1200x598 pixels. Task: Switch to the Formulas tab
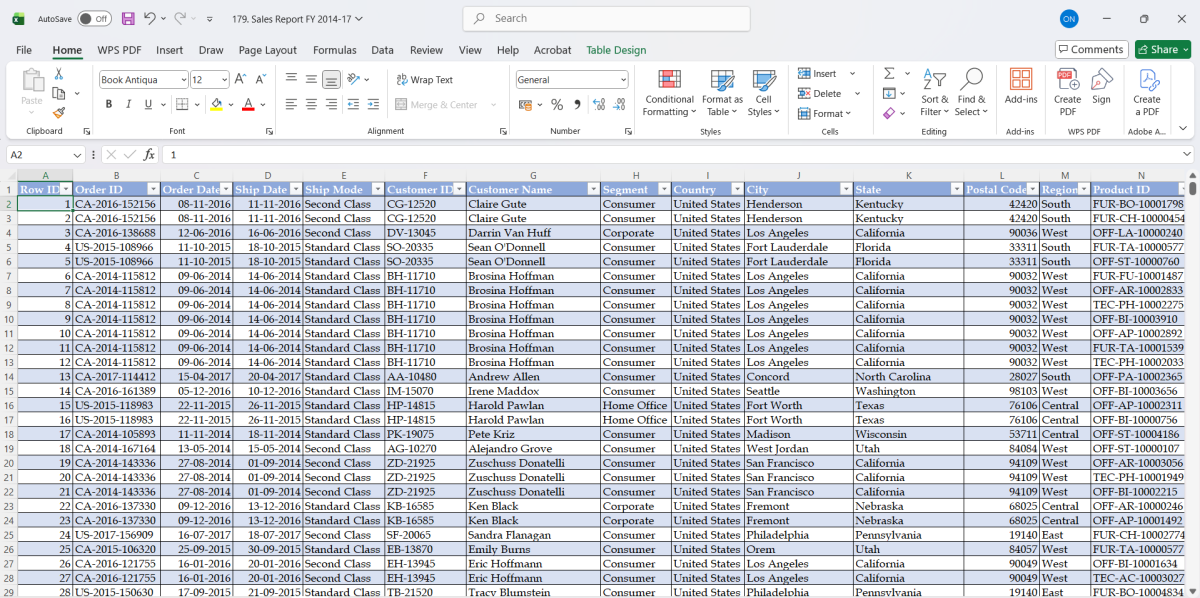click(334, 50)
